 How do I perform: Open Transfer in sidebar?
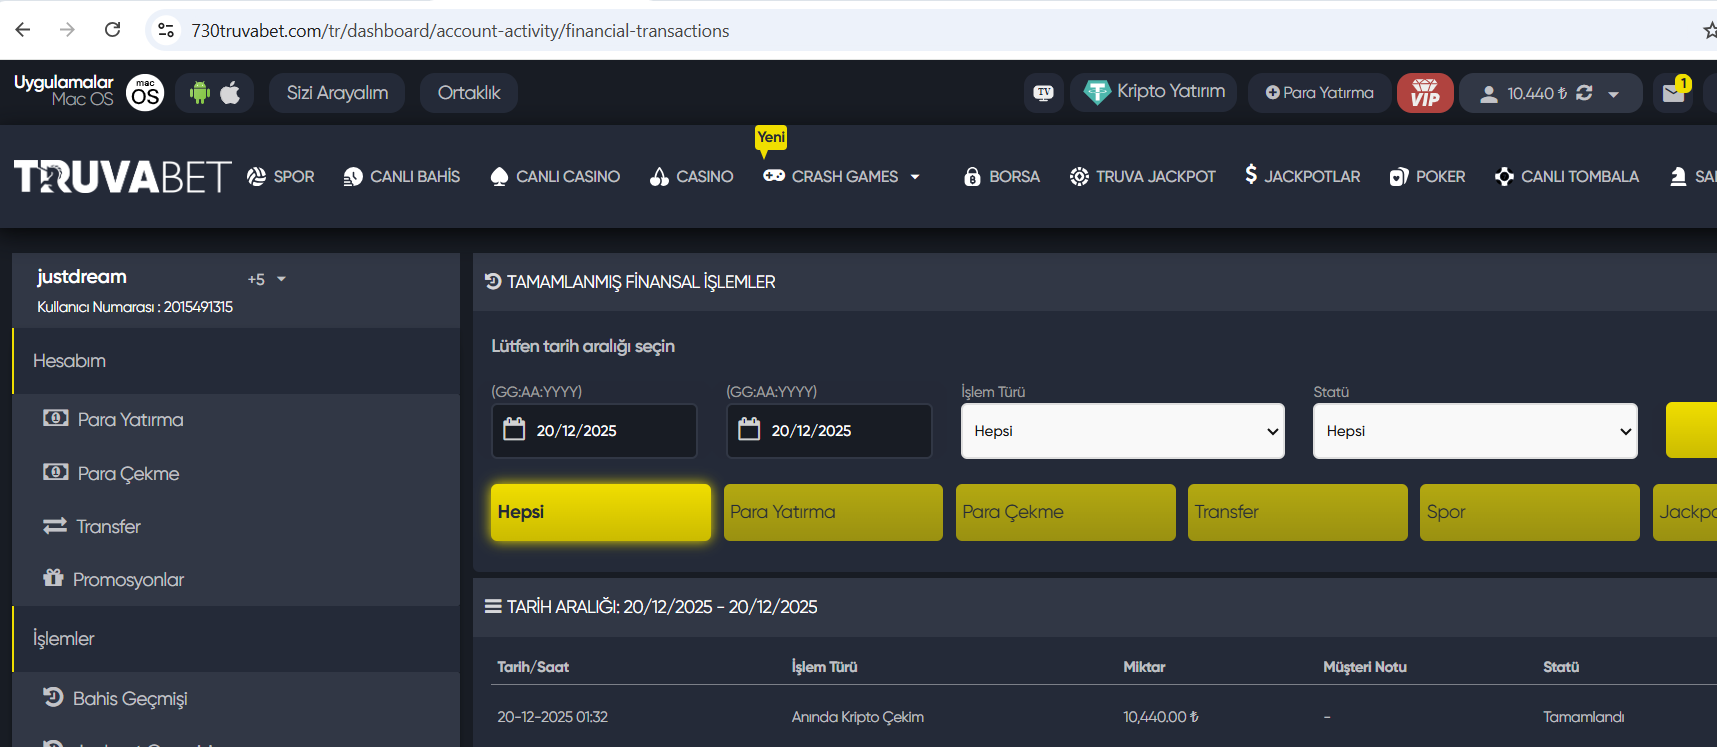click(x=92, y=526)
